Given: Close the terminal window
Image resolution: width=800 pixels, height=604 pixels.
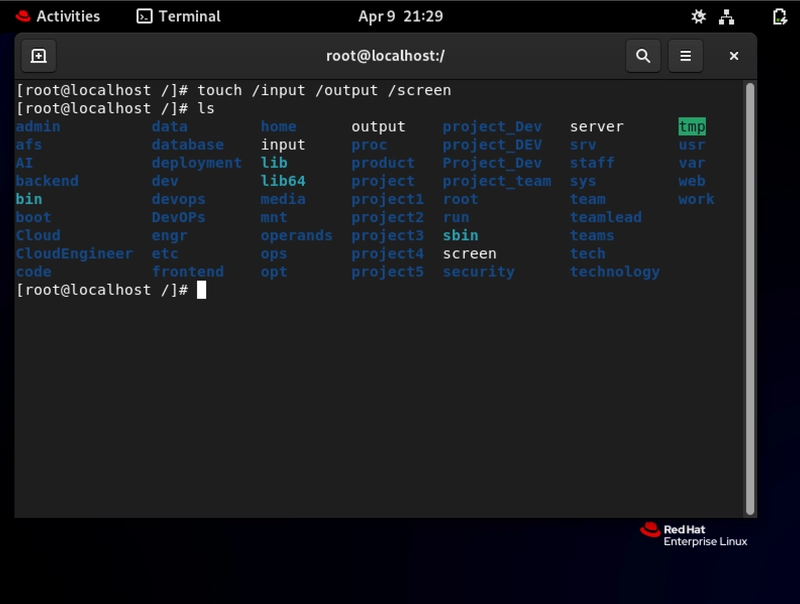Looking at the screenshot, I should (734, 56).
